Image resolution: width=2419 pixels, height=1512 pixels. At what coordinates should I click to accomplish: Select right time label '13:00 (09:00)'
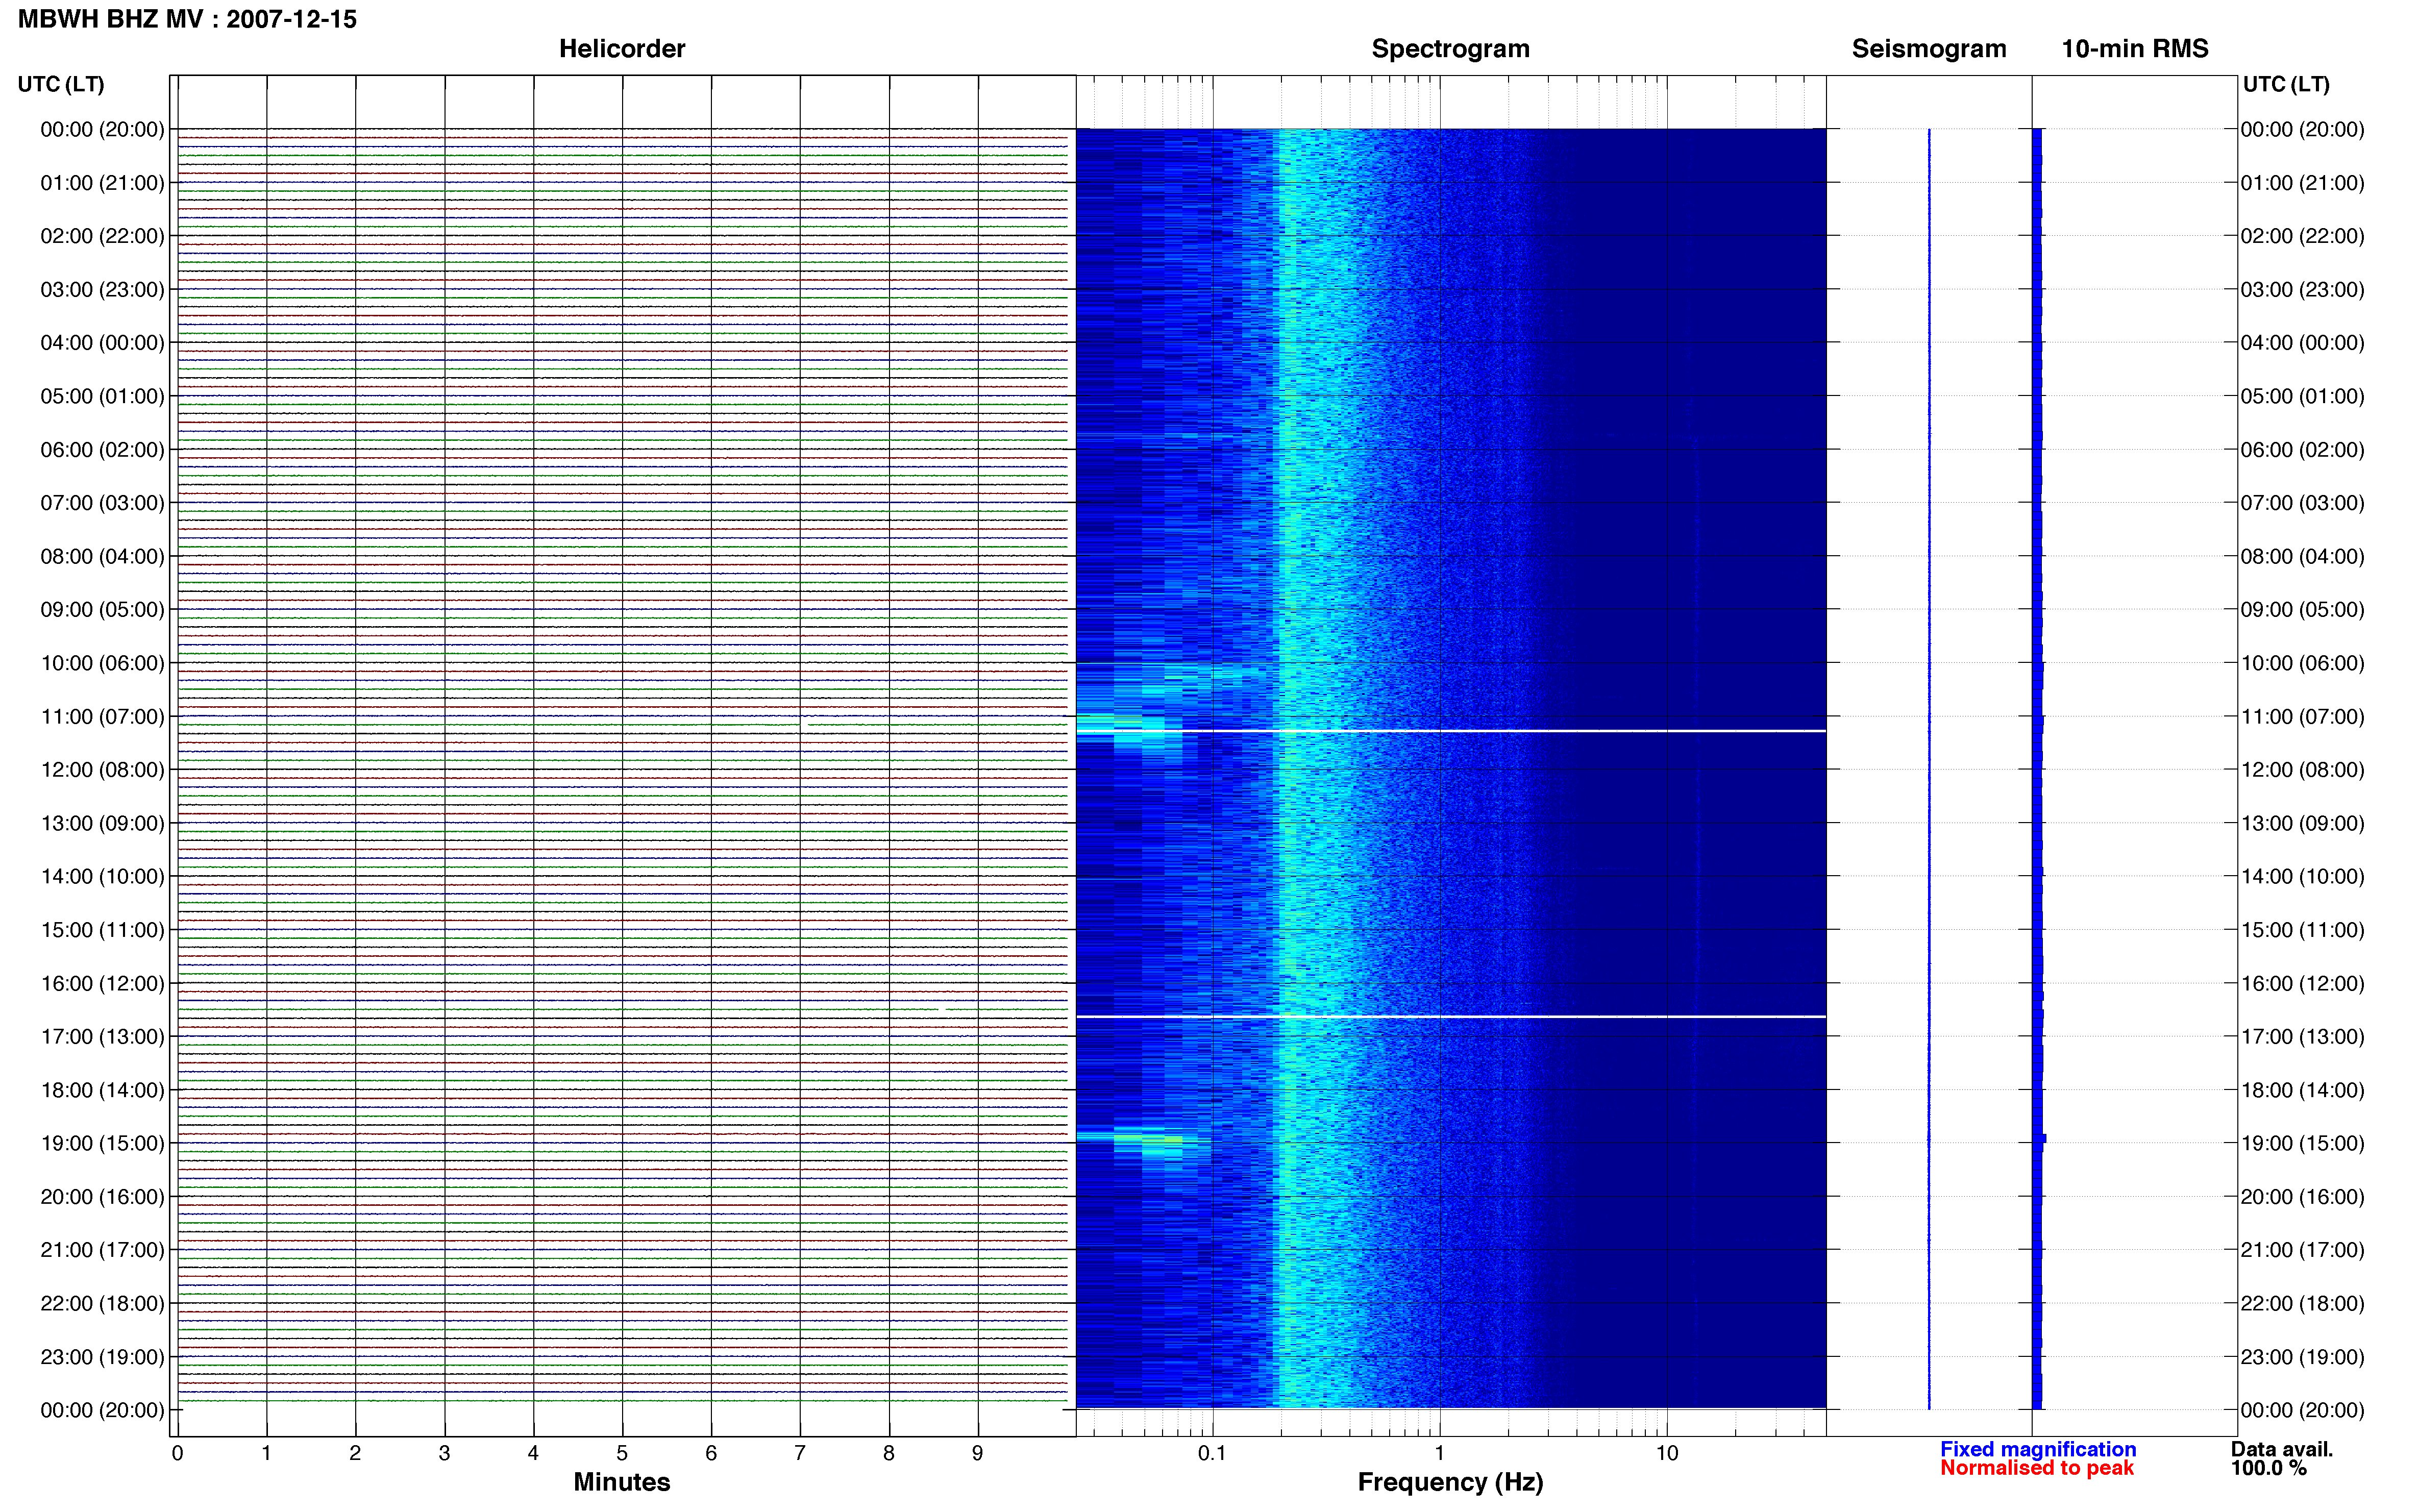click(2302, 823)
